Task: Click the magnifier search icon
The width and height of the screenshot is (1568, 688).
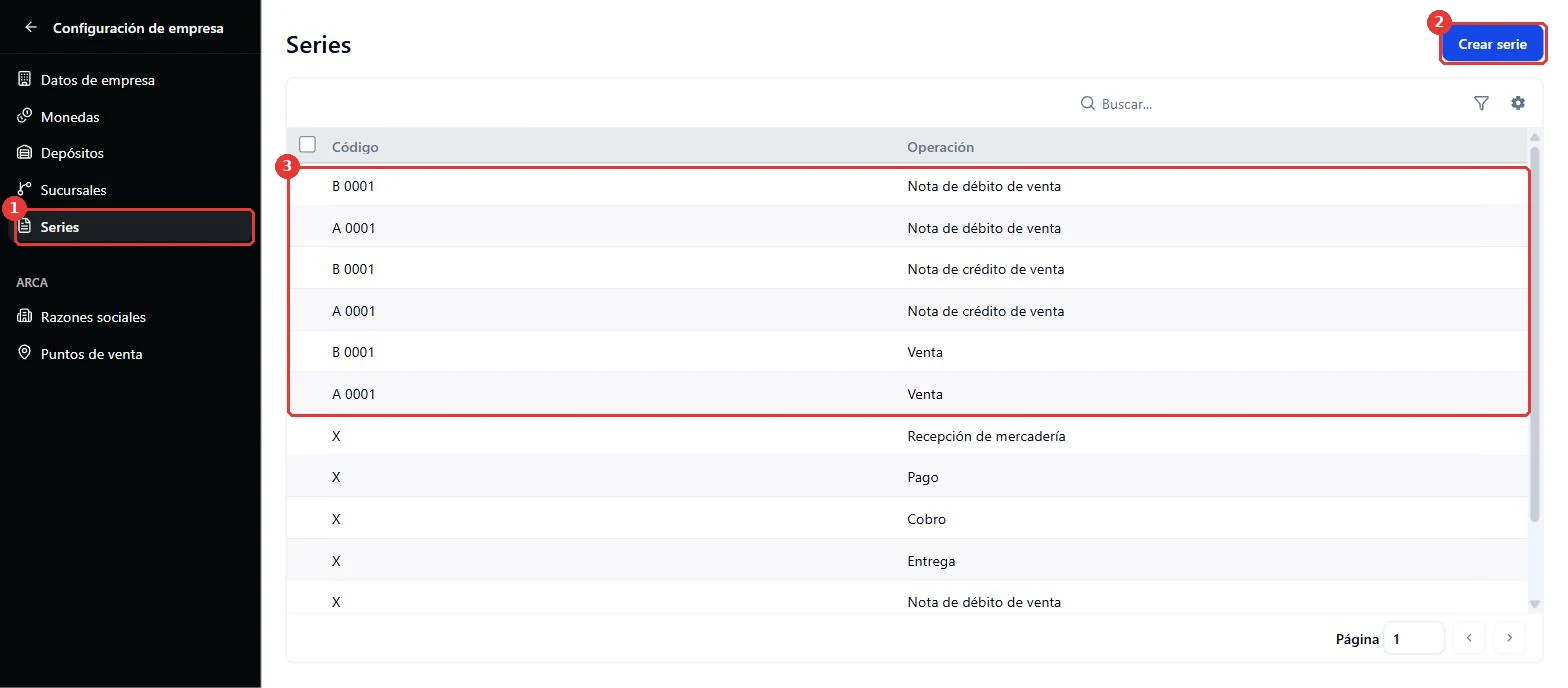Action: pos(1088,103)
